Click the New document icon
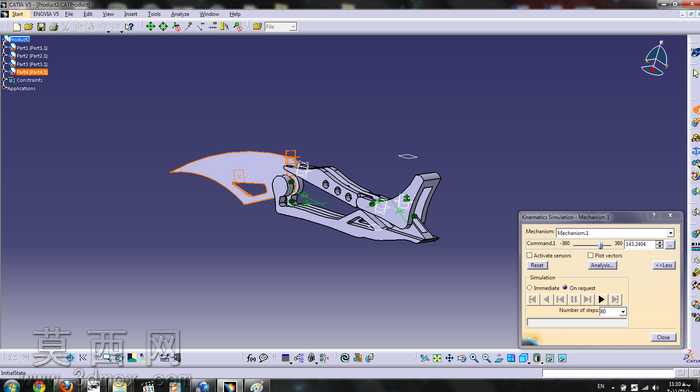Screen dimensions: 700x392 17,27
